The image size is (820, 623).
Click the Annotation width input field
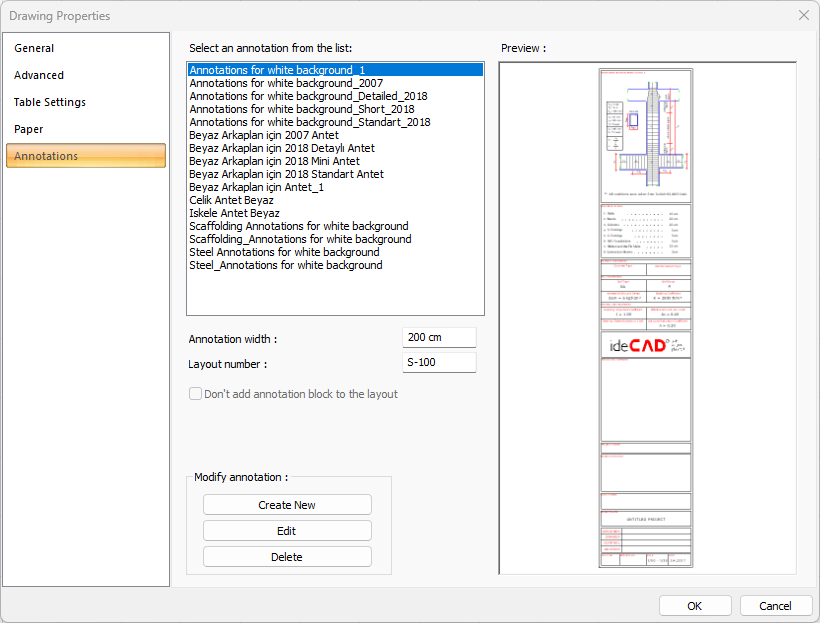click(439, 338)
